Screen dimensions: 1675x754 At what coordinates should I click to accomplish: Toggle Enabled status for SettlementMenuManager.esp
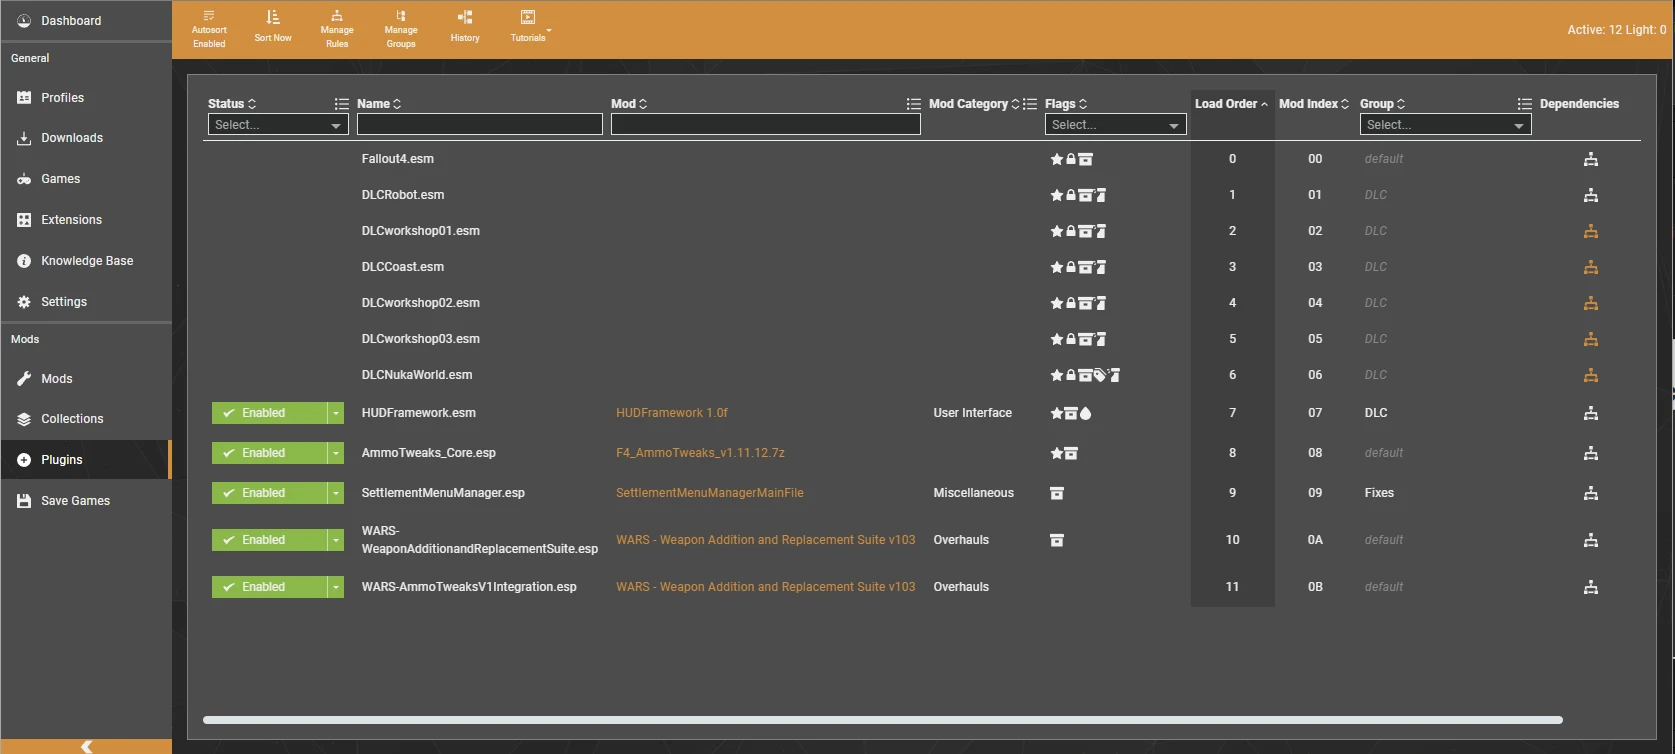click(x=269, y=493)
